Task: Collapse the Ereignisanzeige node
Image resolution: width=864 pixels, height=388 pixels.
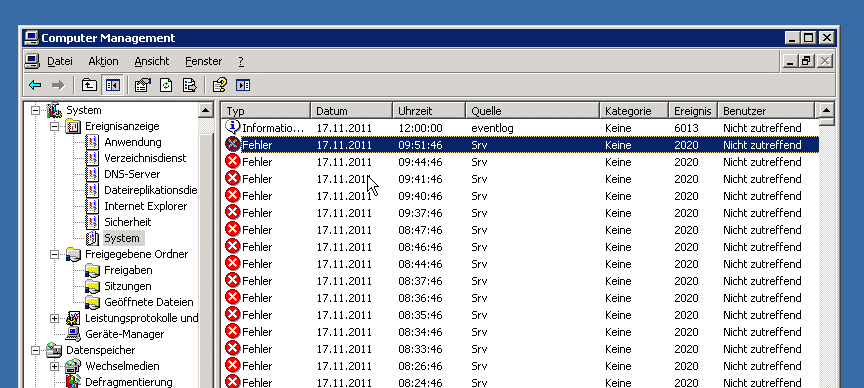Action: click(54, 126)
